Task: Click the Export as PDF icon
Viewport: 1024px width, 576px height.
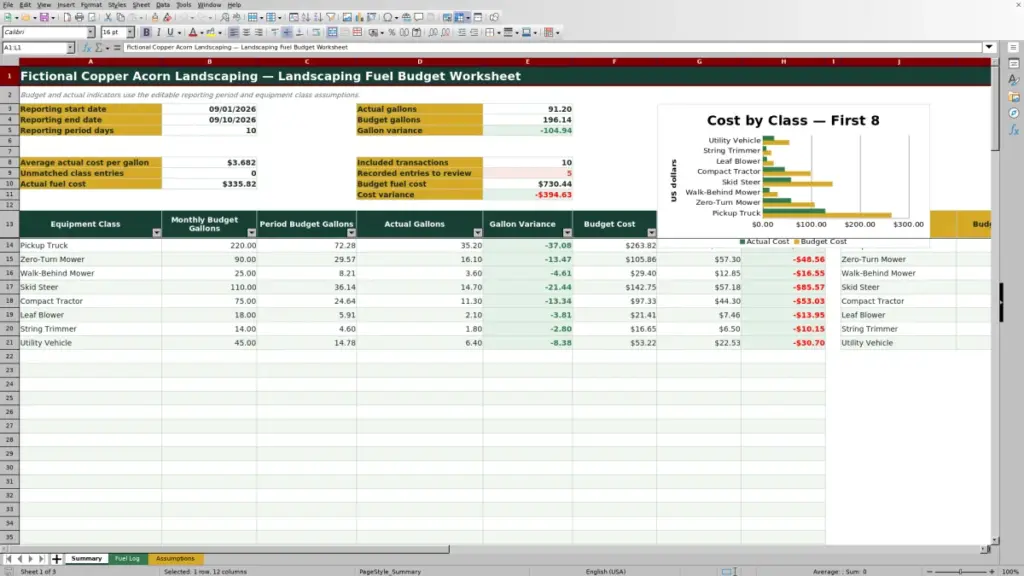Action: tap(67, 18)
